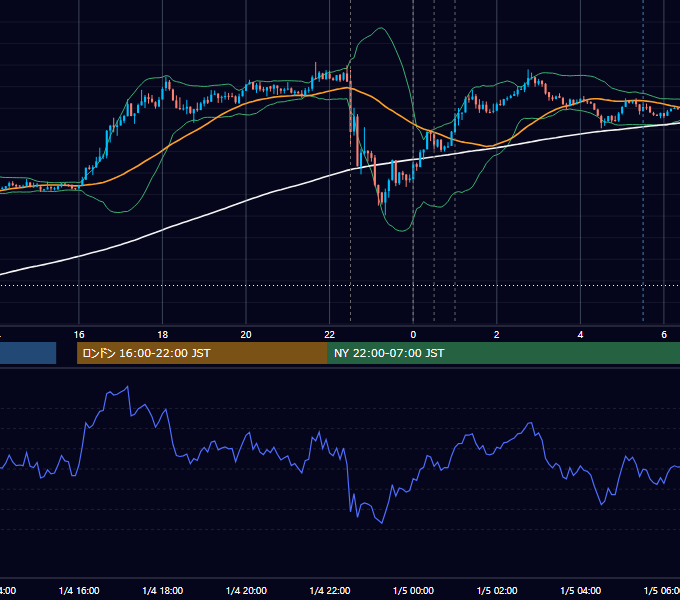The width and height of the screenshot is (680, 600).
Task: Click hour label 2 on upper time axis
Action: [497, 335]
